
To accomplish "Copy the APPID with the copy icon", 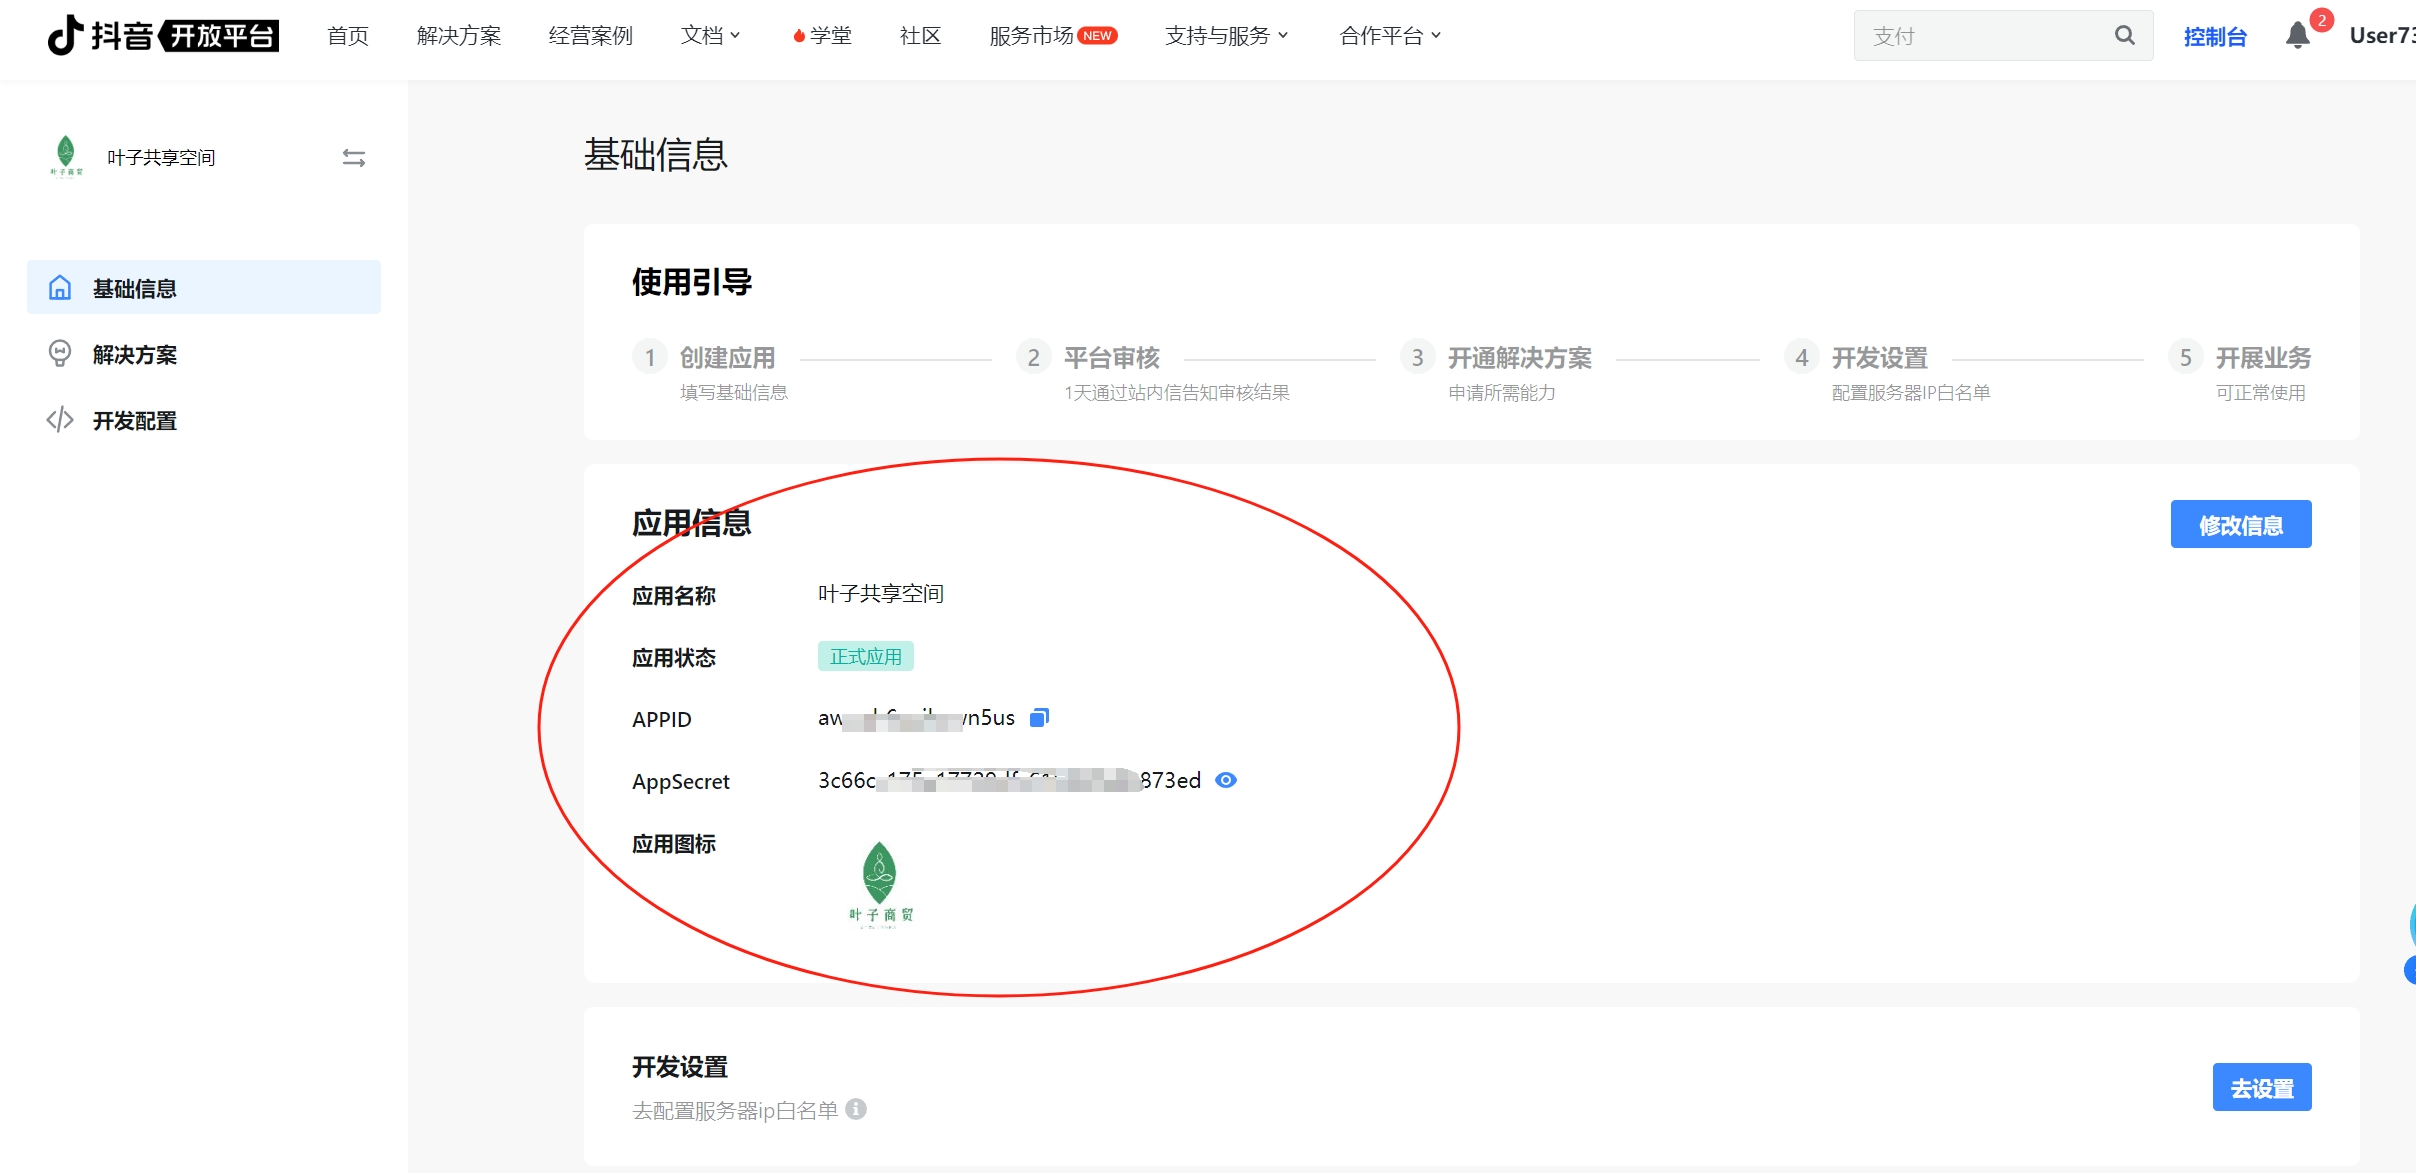I will (x=1039, y=717).
